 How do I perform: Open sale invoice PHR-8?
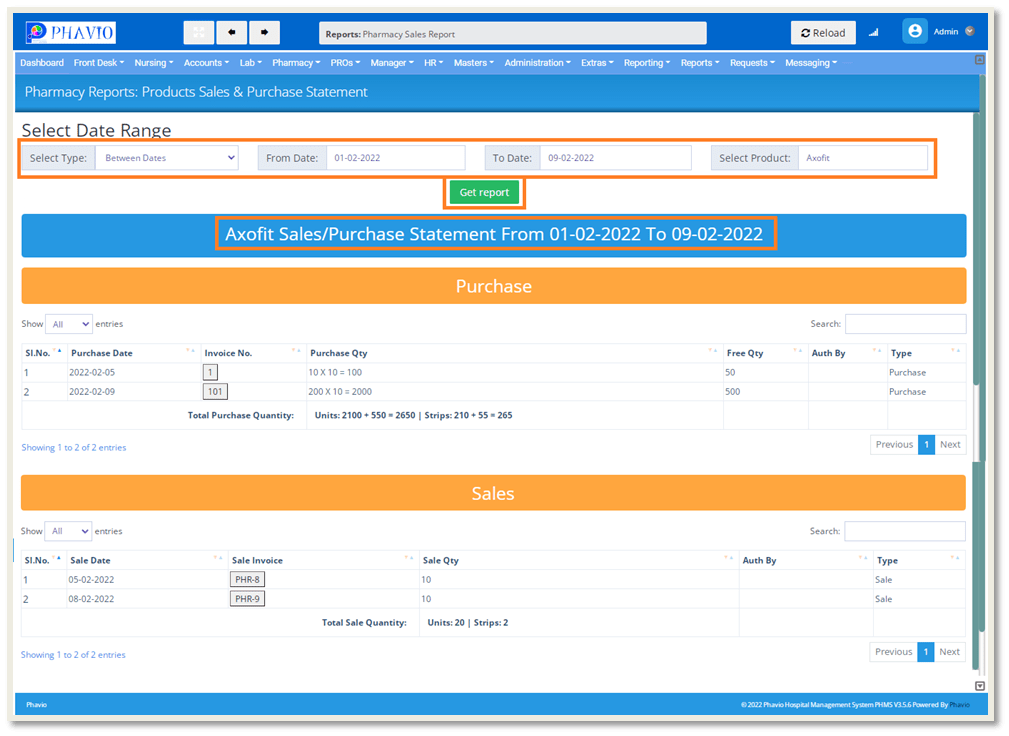pos(247,579)
